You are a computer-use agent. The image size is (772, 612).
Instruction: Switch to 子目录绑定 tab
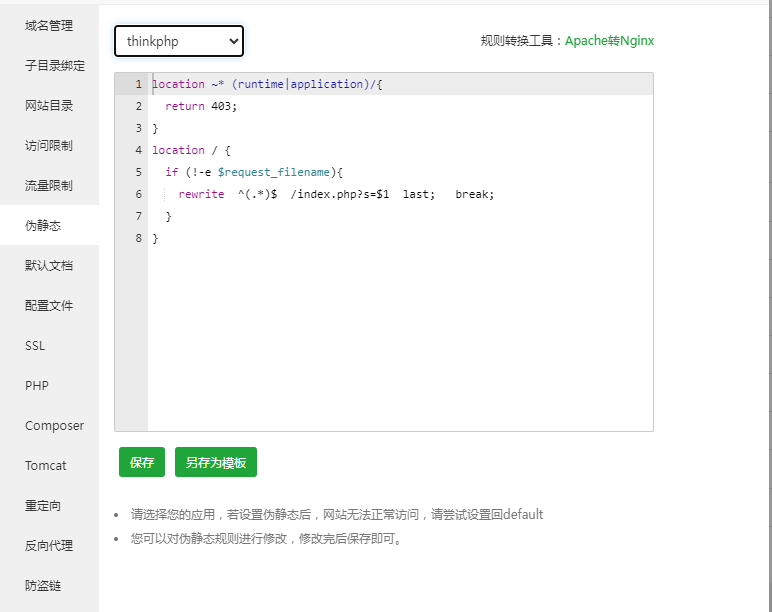pyautogui.click(x=49, y=65)
